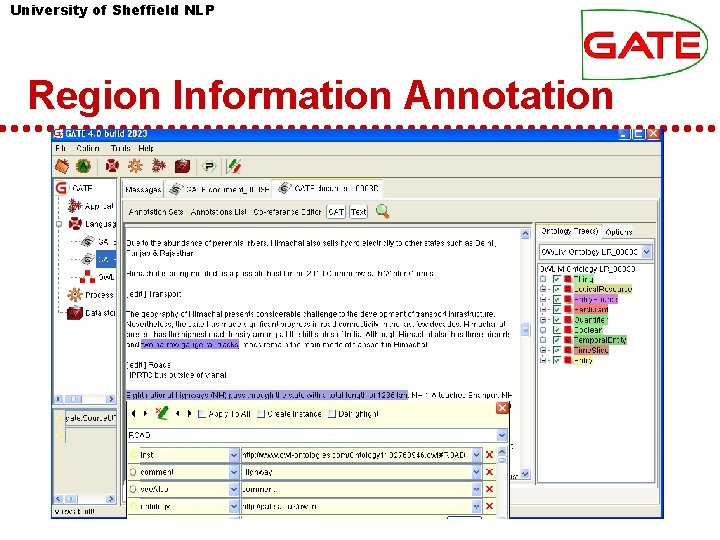This screenshot has width=720, height=540.
Task: Delete the 'inst' feature row with red X
Action: 489,455
